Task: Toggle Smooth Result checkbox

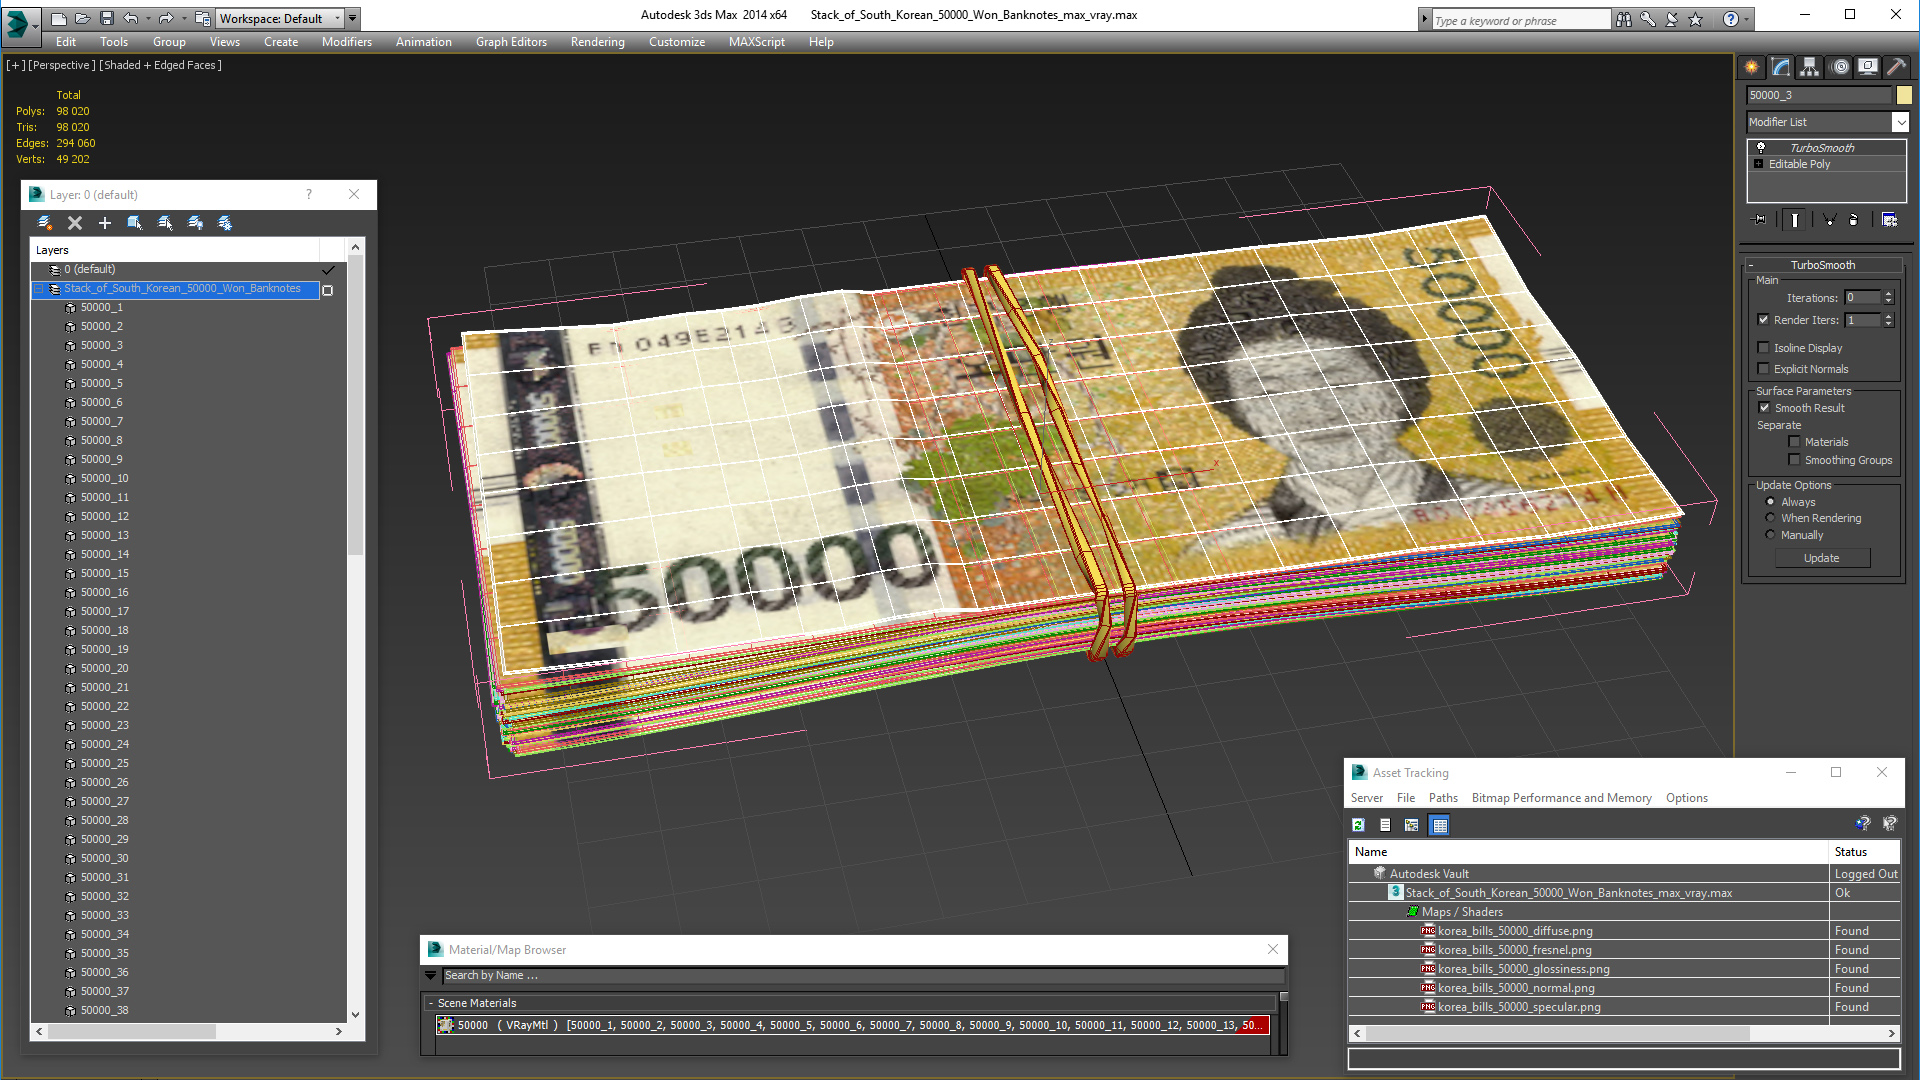Action: click(x=1764, y=408)
